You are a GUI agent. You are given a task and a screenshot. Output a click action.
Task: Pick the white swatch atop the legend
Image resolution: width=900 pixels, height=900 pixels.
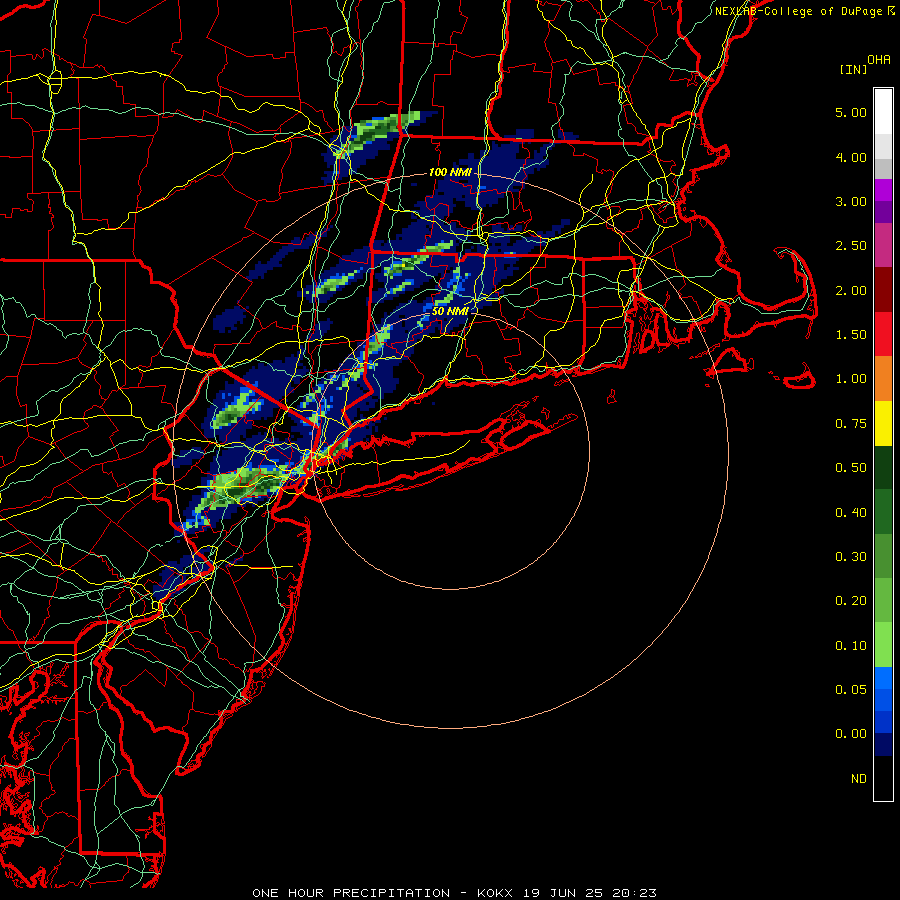[883, 112]
